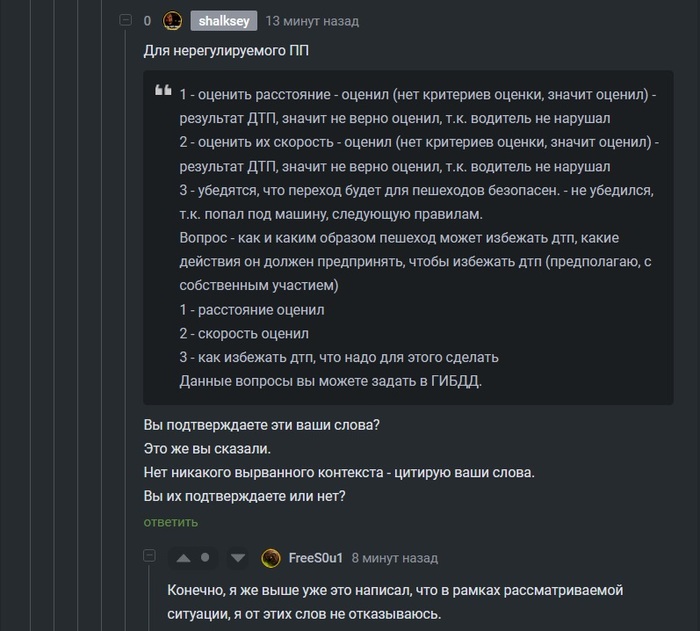Collapse FreeS0u1's reply thread
Screen dimensions: 700x631
[149, 557]
